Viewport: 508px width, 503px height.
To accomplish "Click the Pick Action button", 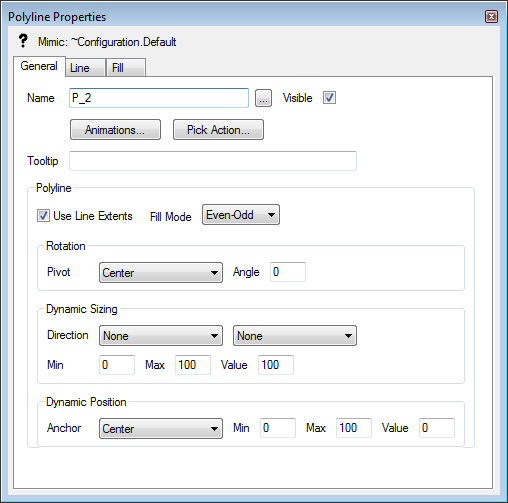I will 218,130.
